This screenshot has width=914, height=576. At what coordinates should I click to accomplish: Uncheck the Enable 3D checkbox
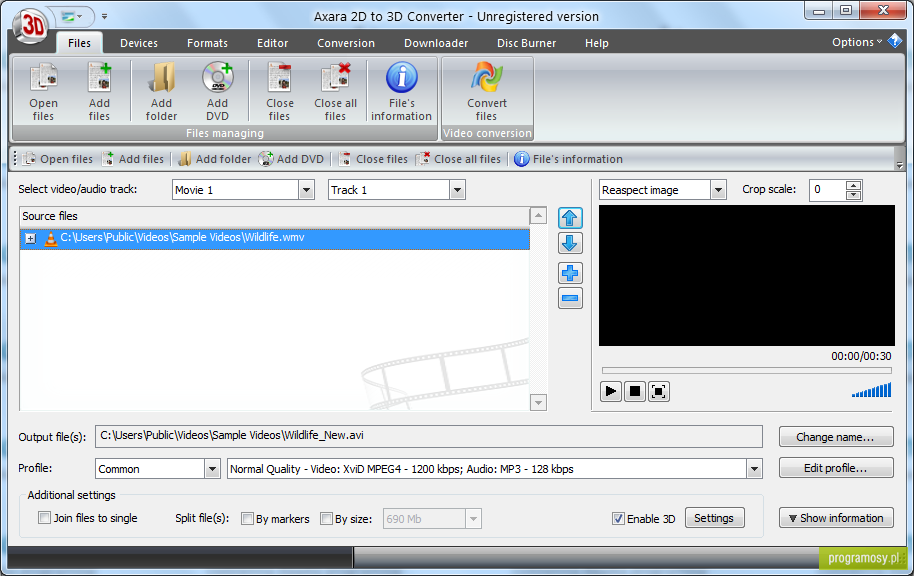[x=618, y=518]
